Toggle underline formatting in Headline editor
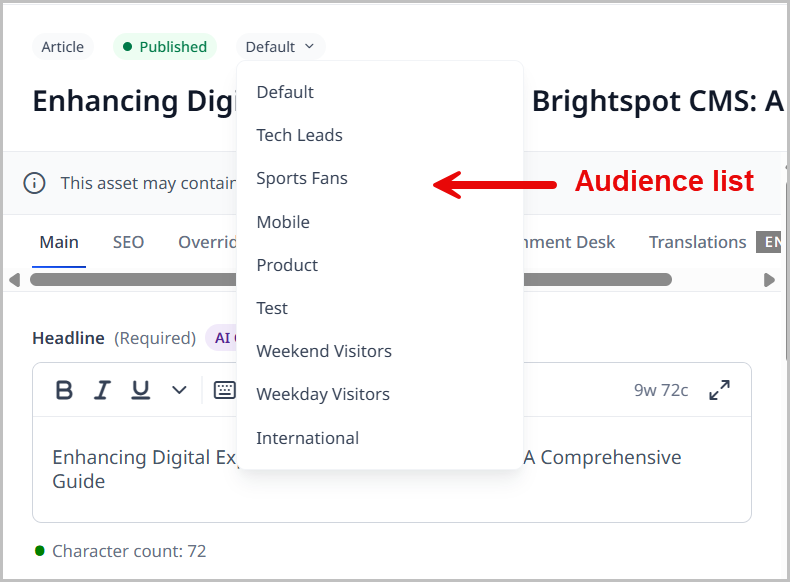 141,390
